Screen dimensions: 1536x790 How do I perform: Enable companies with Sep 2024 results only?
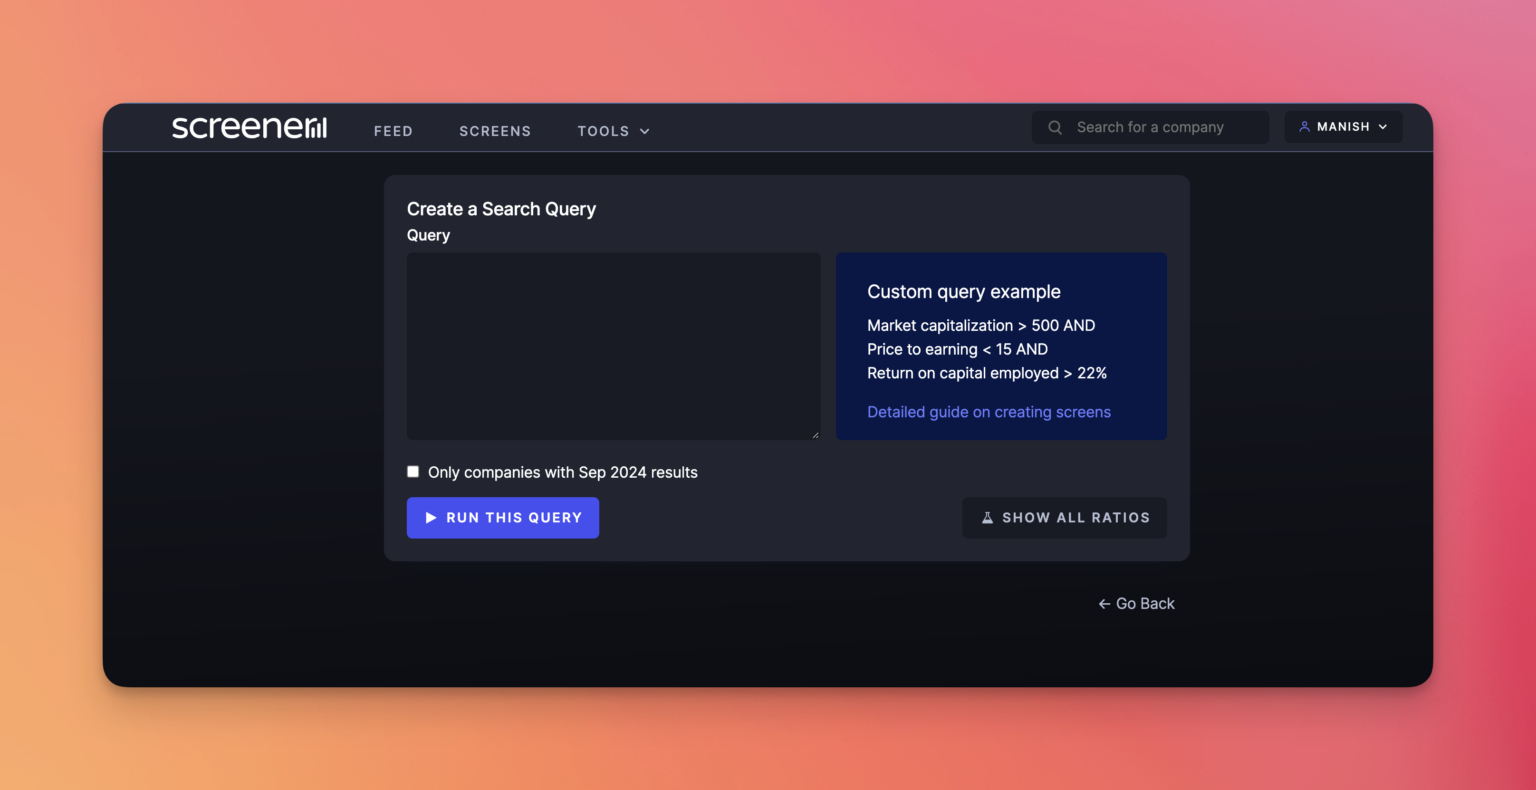tap(413, 471)
